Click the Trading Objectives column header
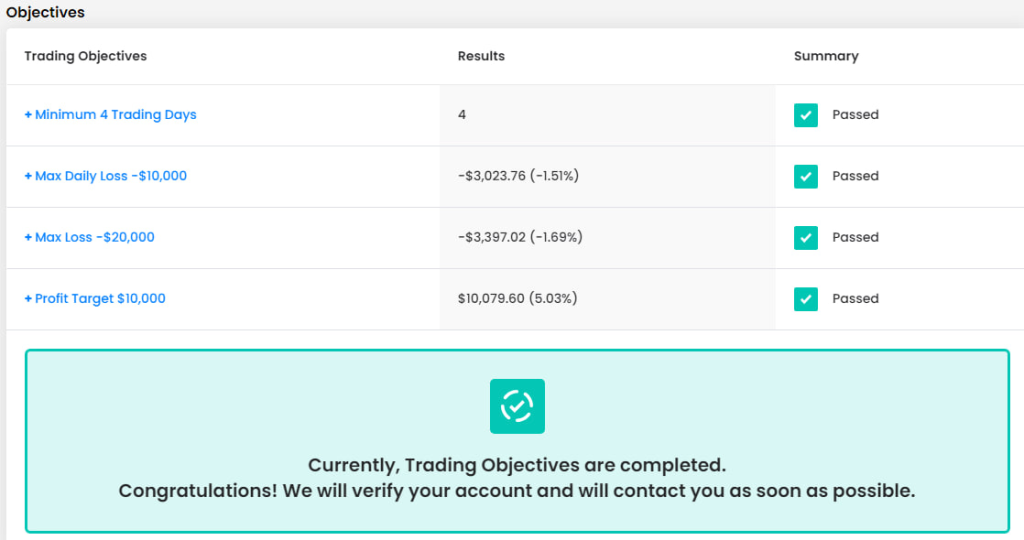This screenshot has height=540, width=1024. coord(85,56)
